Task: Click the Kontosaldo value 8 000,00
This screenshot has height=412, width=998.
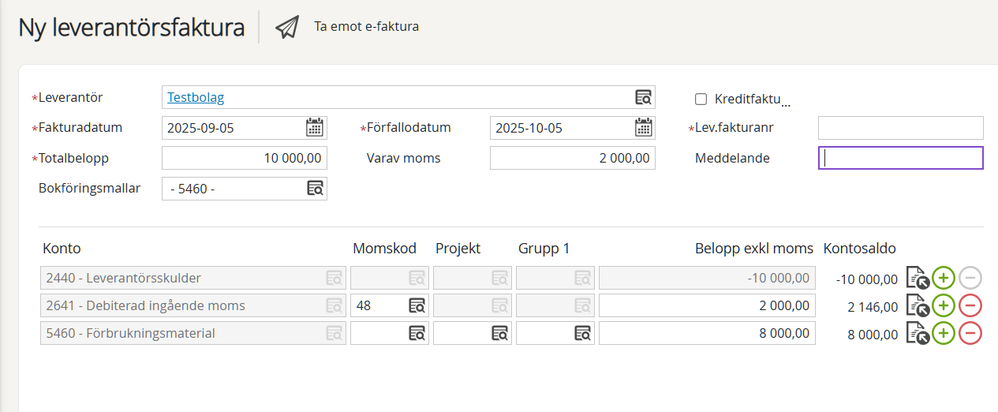Action: pyautogui.click(x=873, y=334)
